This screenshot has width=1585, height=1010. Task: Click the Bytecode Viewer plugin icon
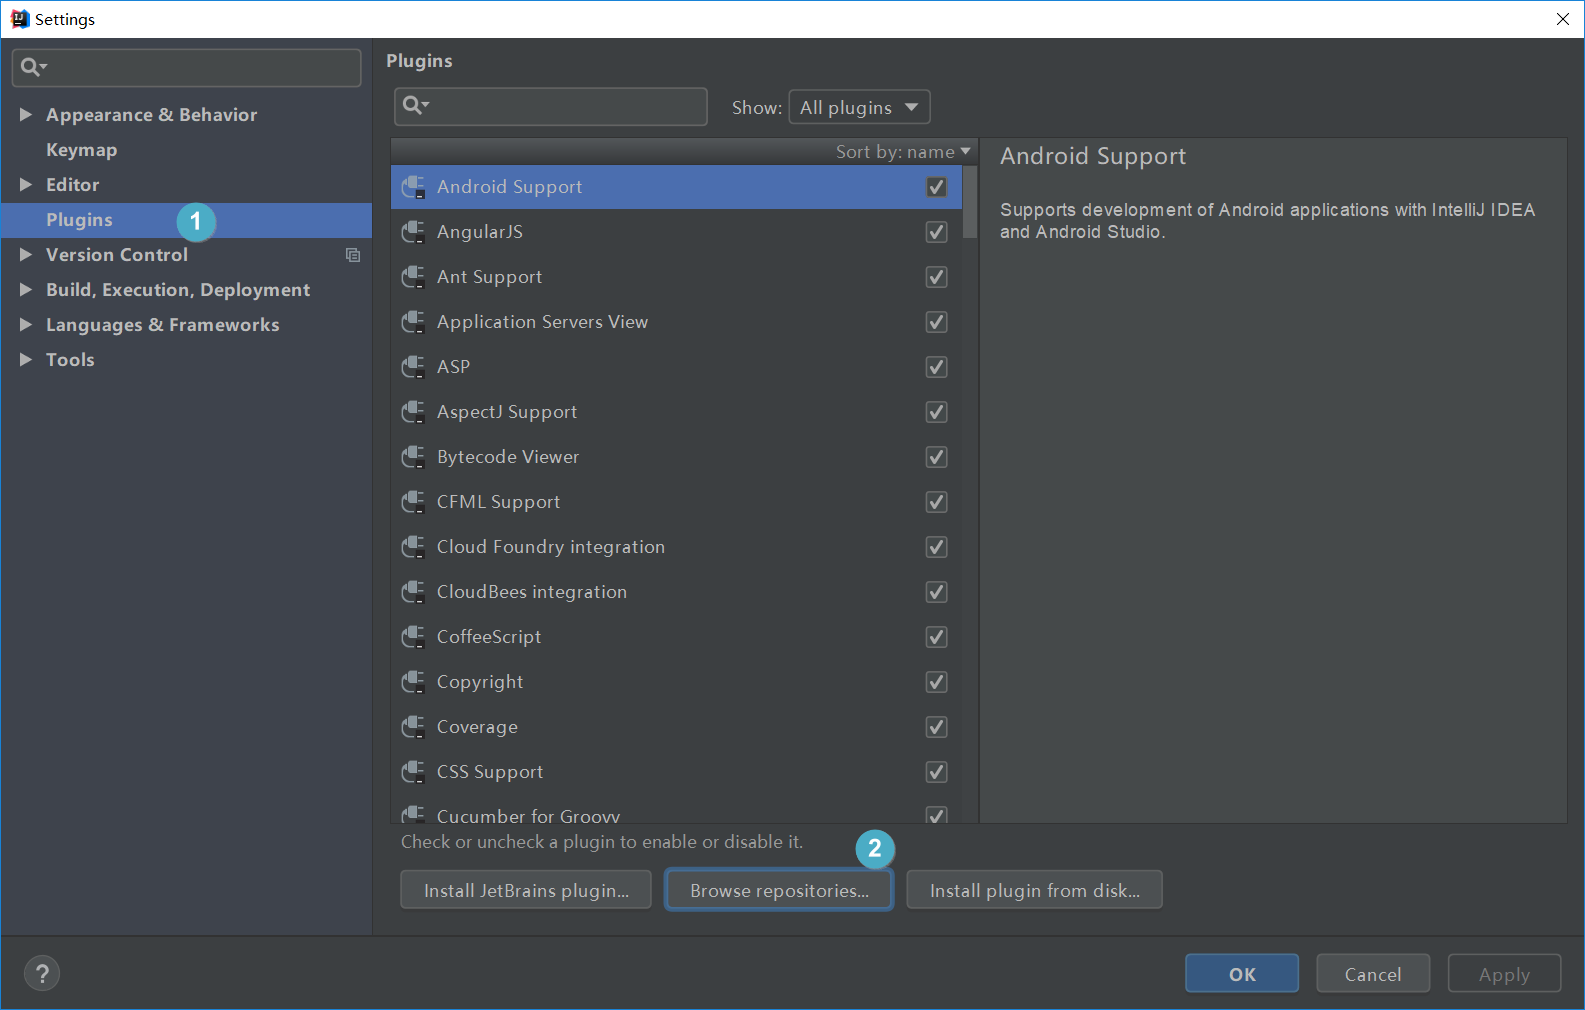[x=413, y=457]
